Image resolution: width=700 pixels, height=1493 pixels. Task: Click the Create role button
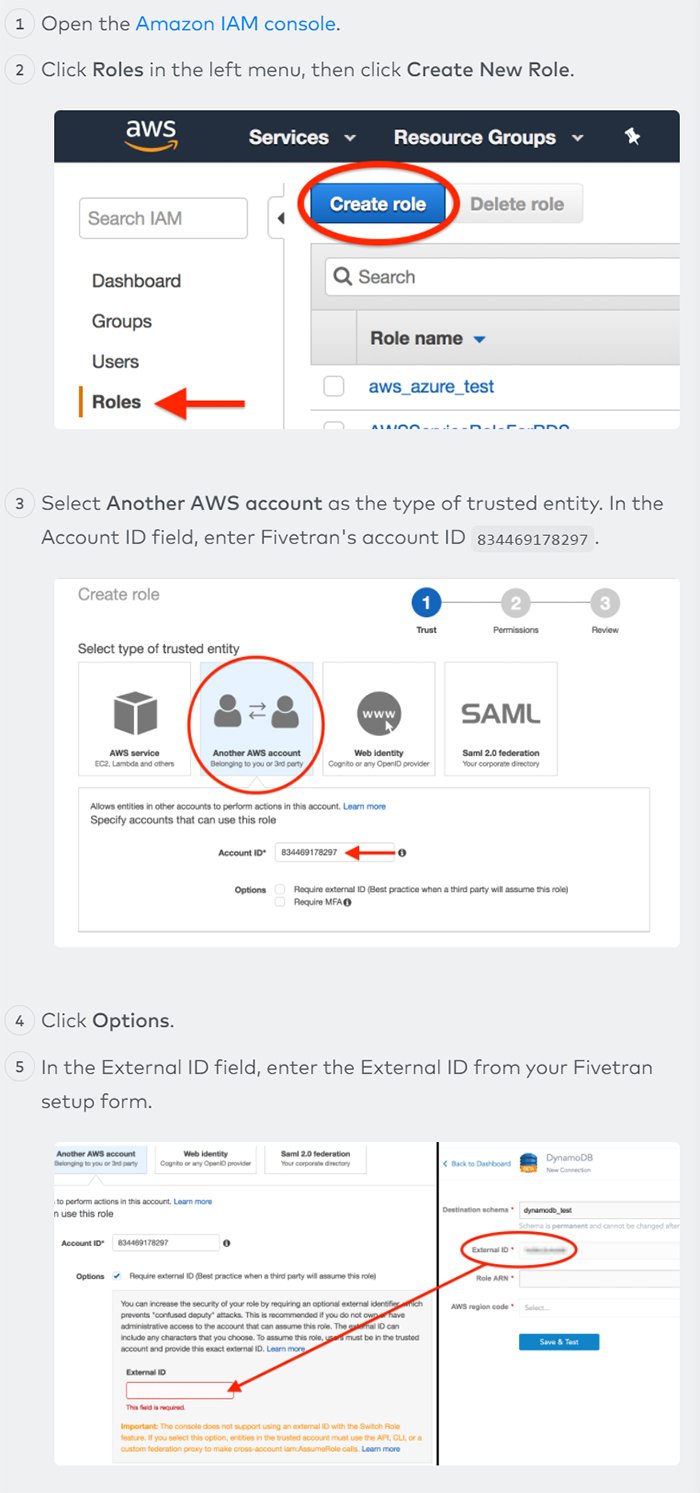click(x=378, y=204)
